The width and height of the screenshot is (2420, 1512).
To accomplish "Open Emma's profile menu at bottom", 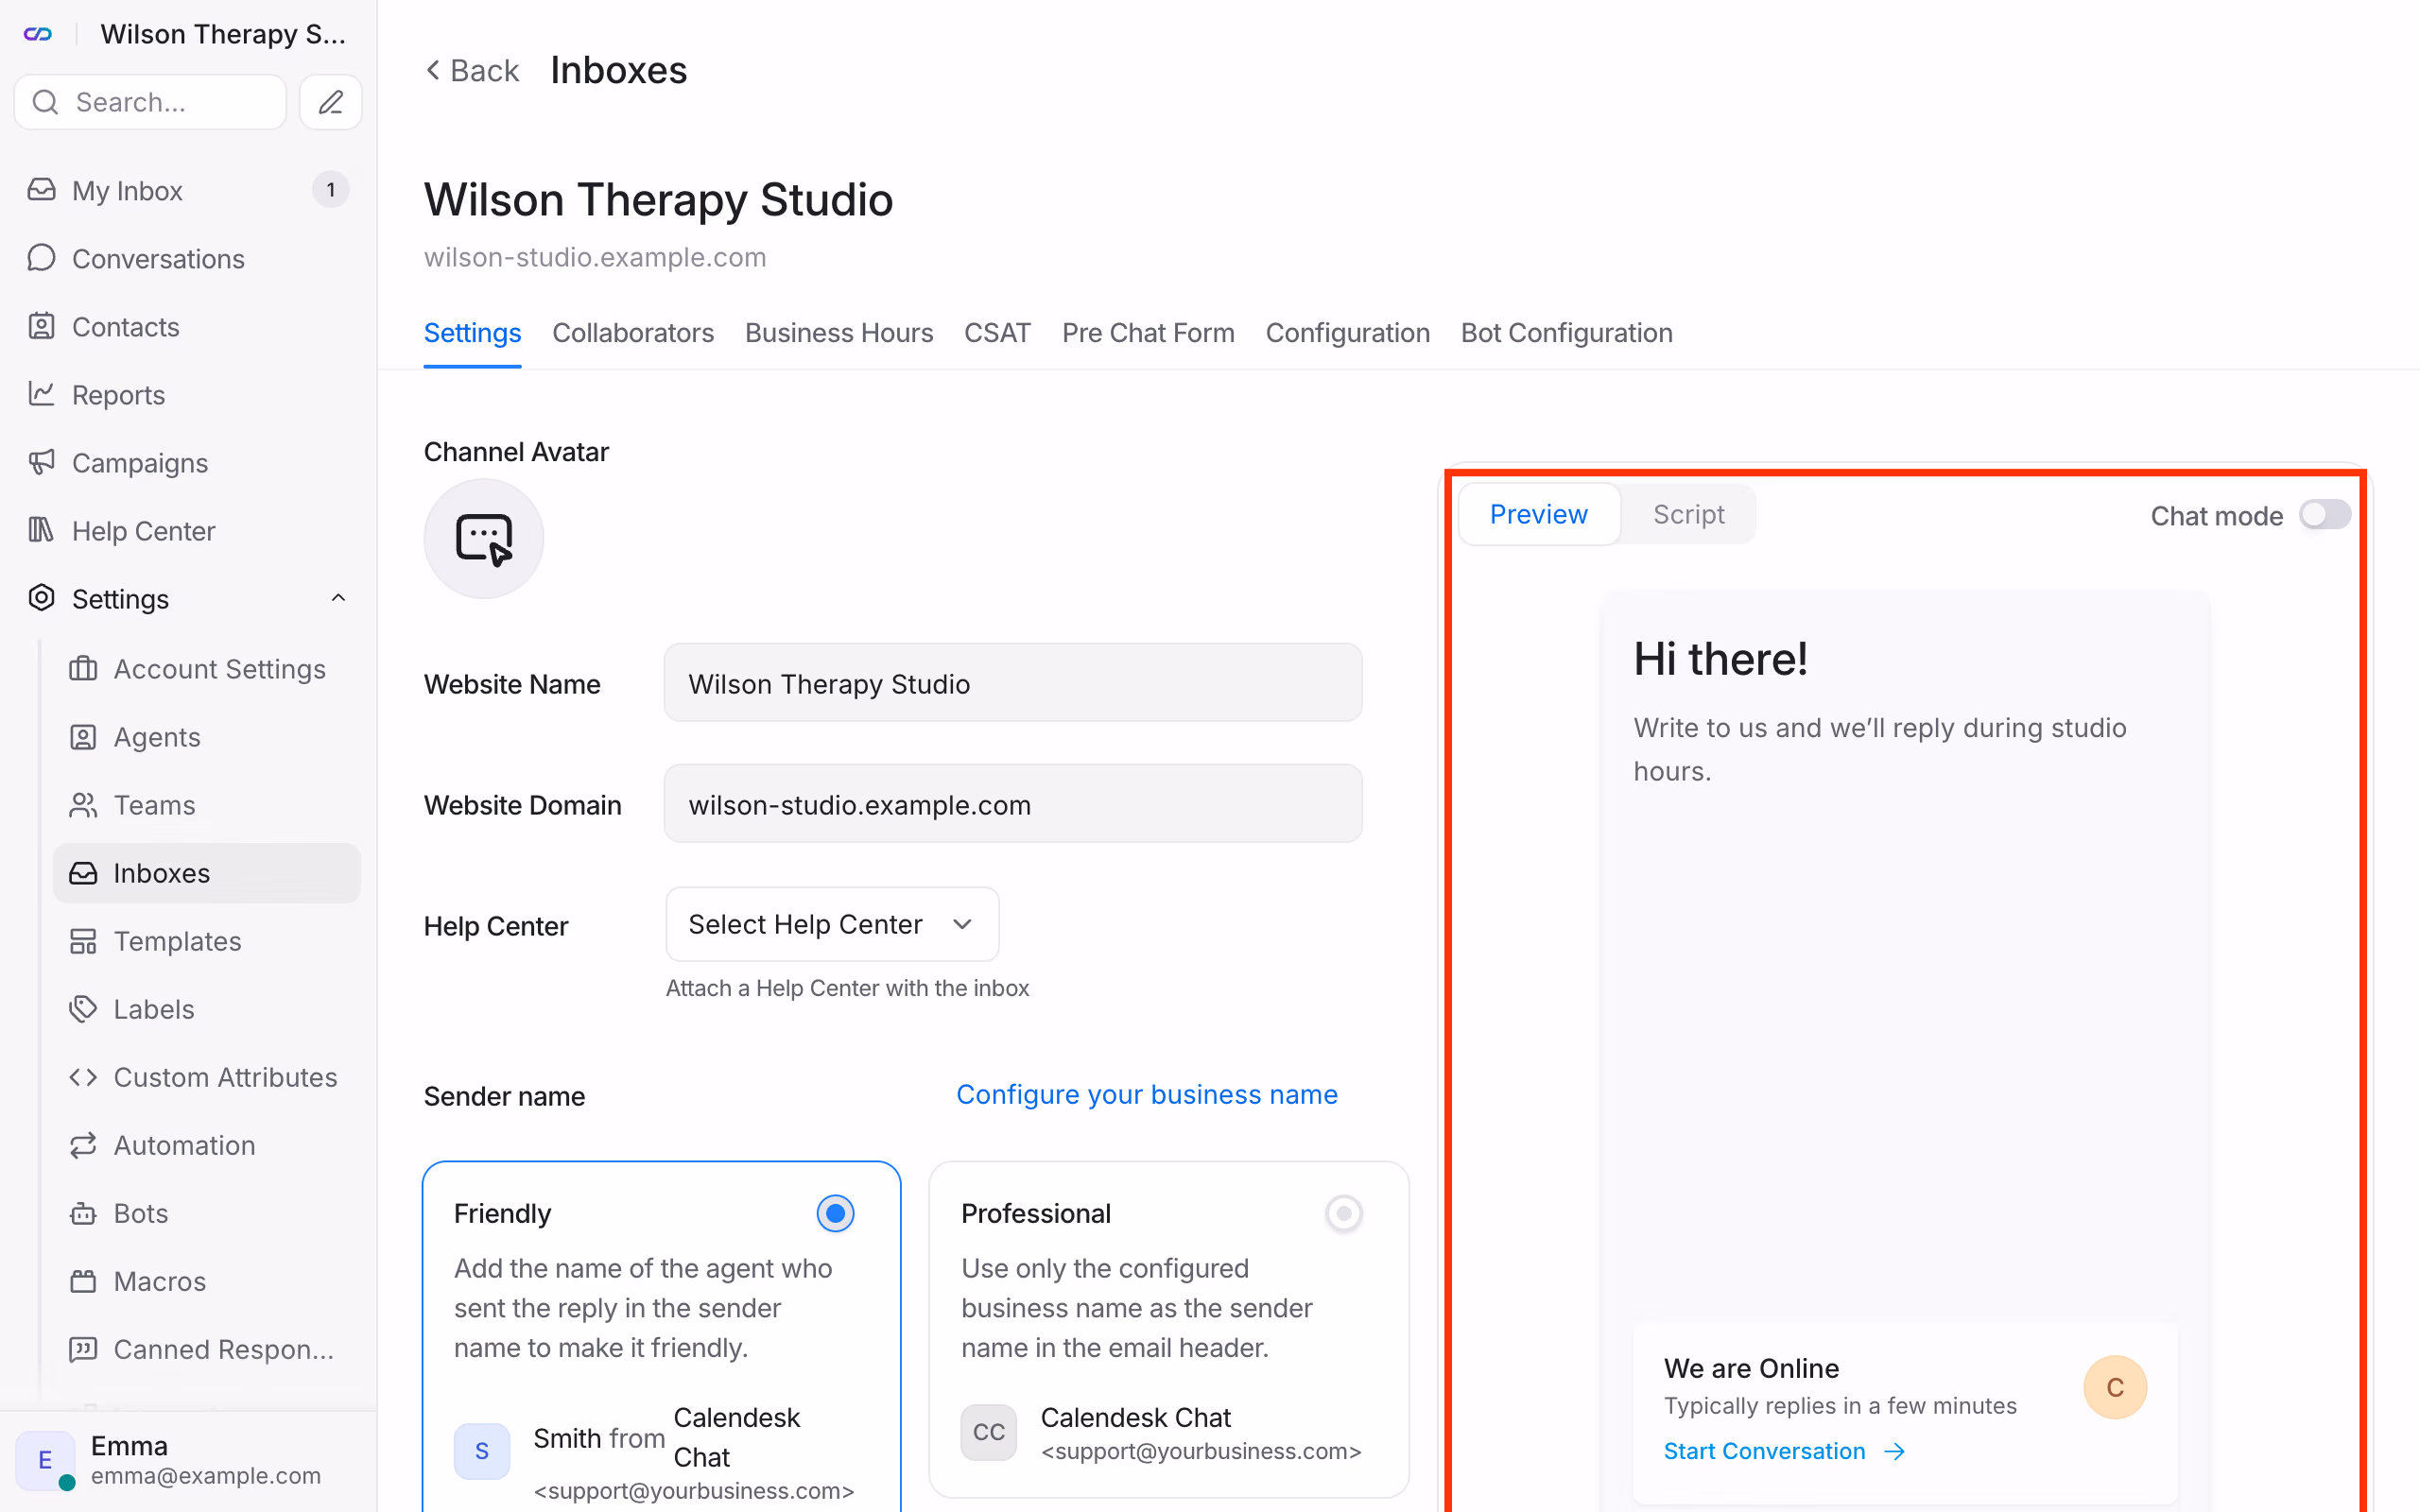I will (x=188, y=1460).
